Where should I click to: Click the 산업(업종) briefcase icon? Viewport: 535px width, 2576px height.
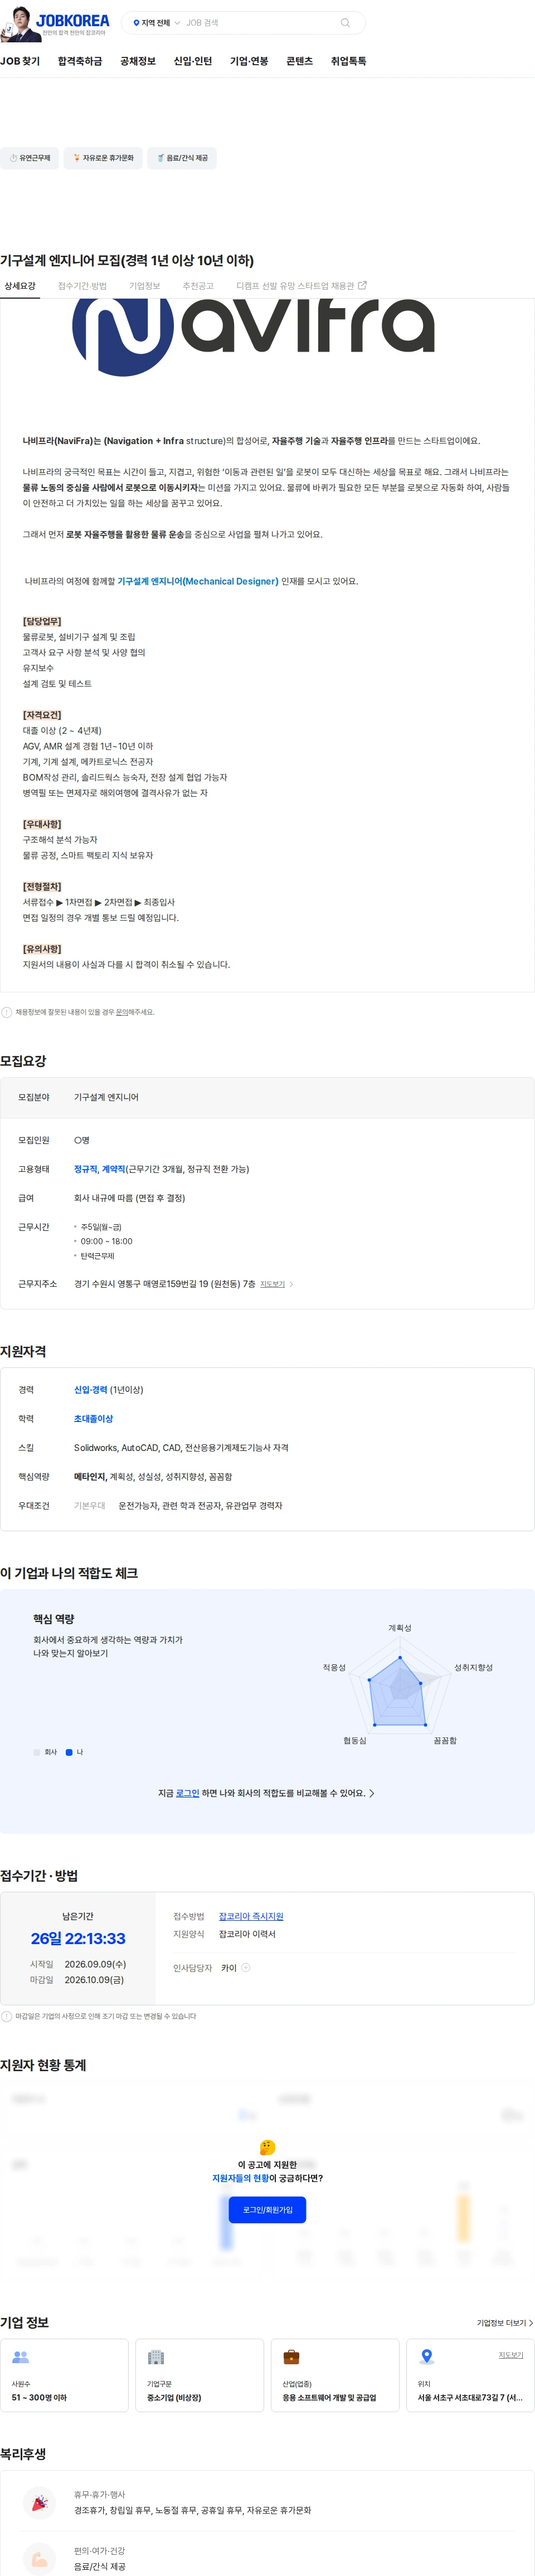[x=291, y=2357]
